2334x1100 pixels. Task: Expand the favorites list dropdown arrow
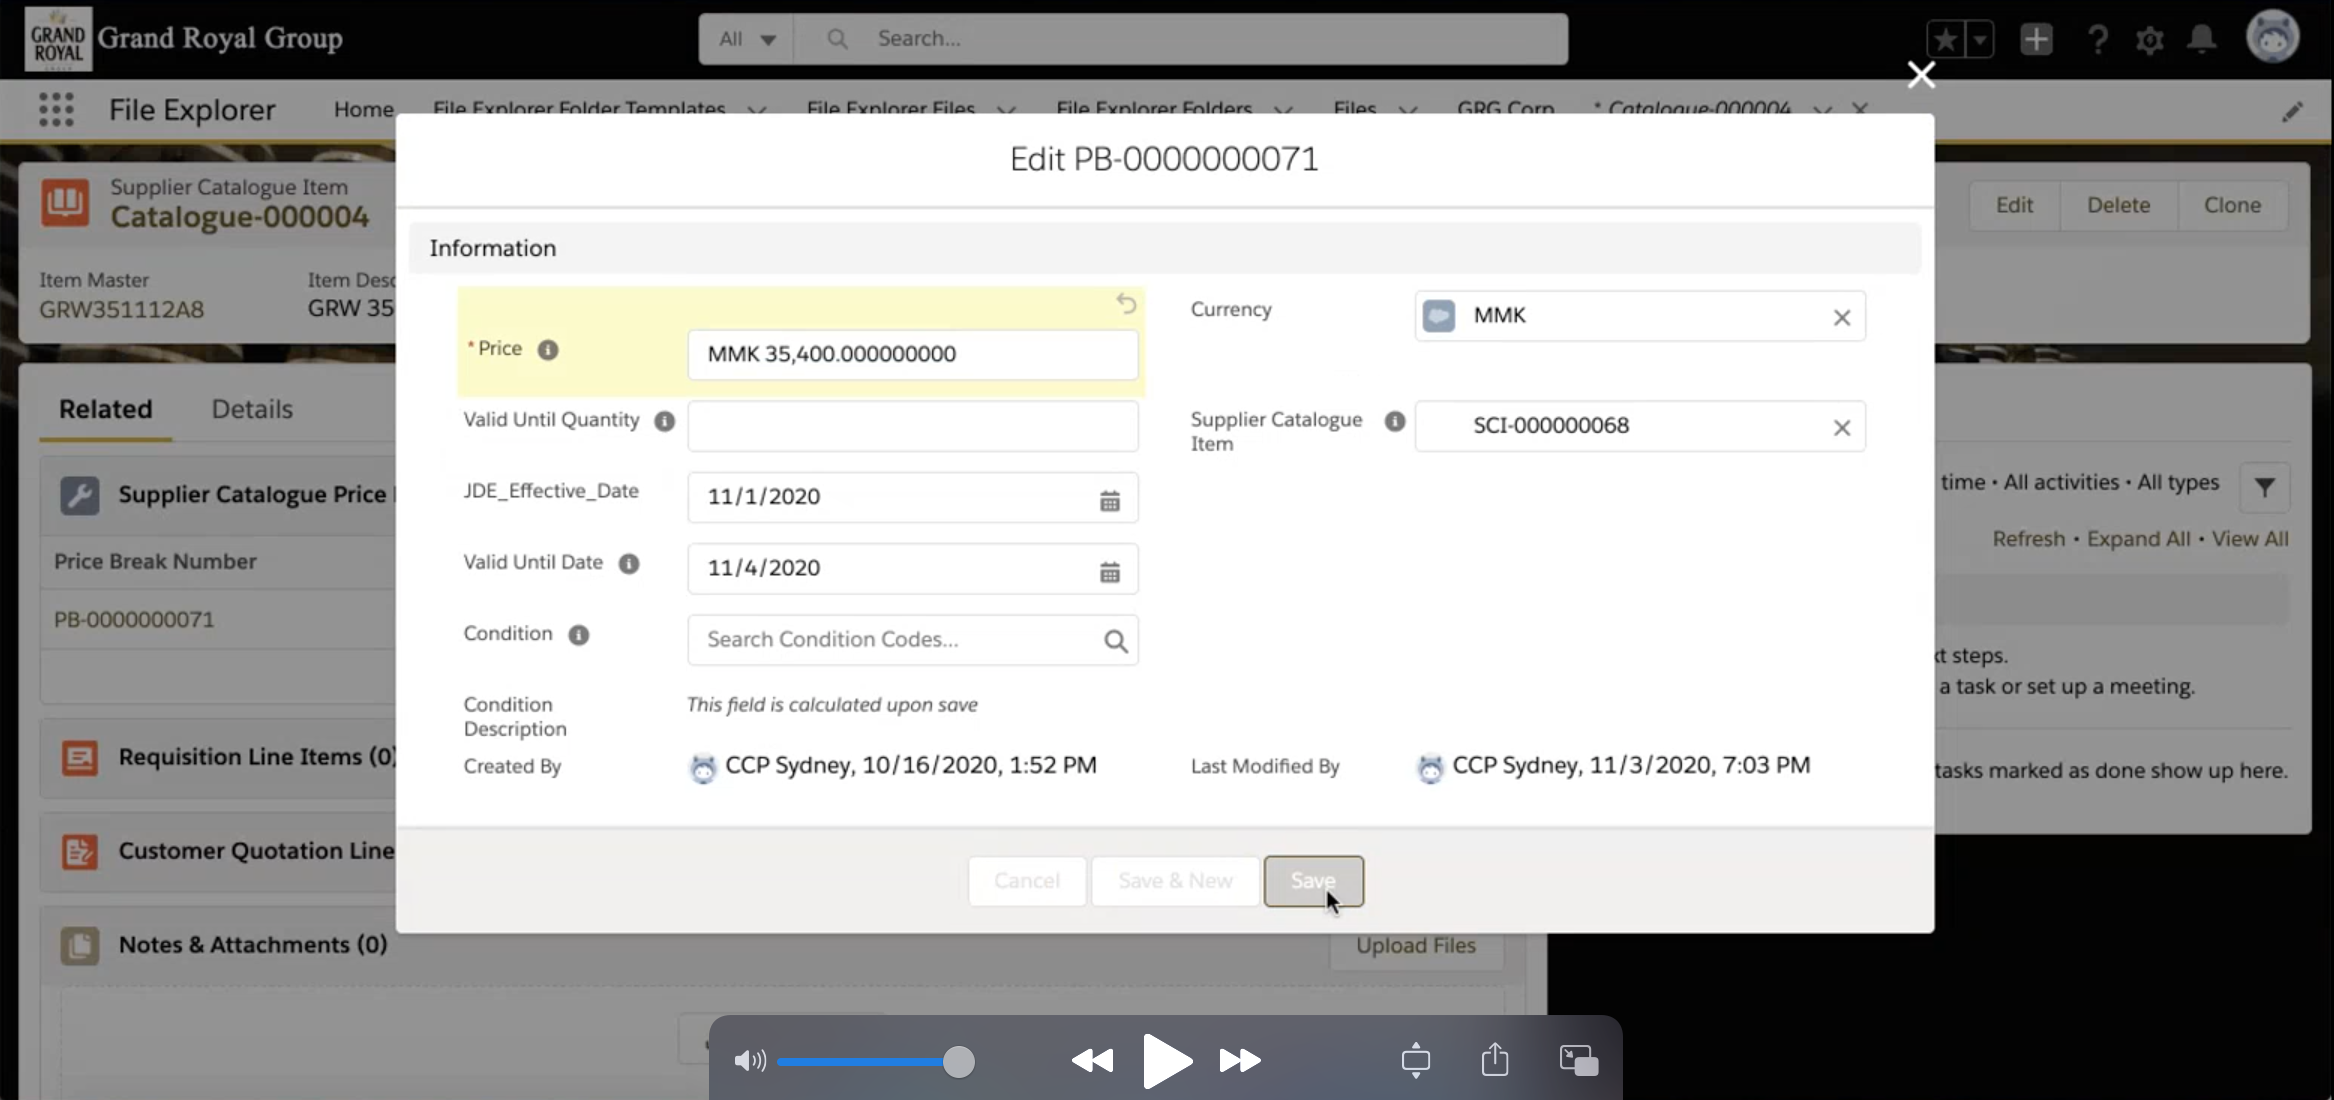point(1979,39)
